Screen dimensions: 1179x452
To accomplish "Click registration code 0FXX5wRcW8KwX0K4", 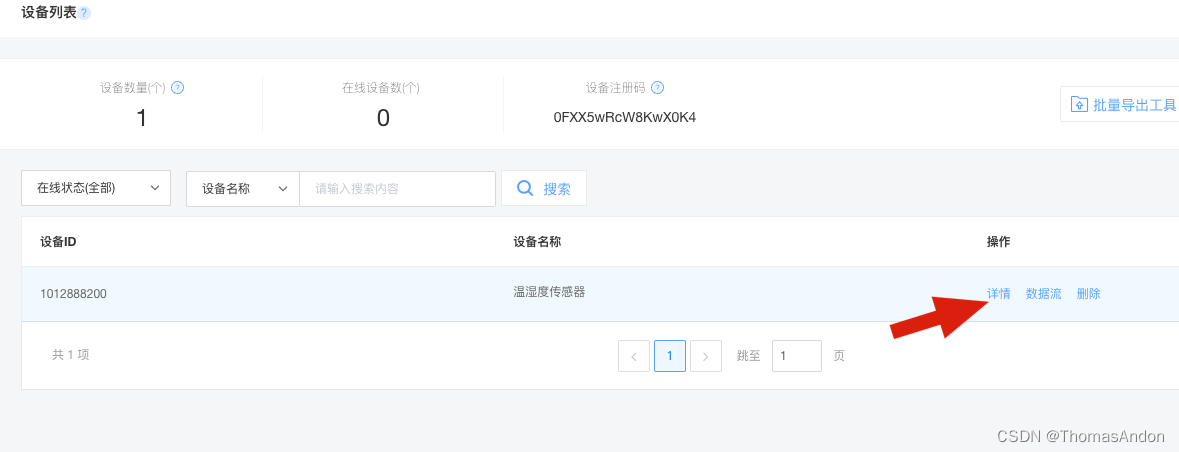I will pos(625,117).
